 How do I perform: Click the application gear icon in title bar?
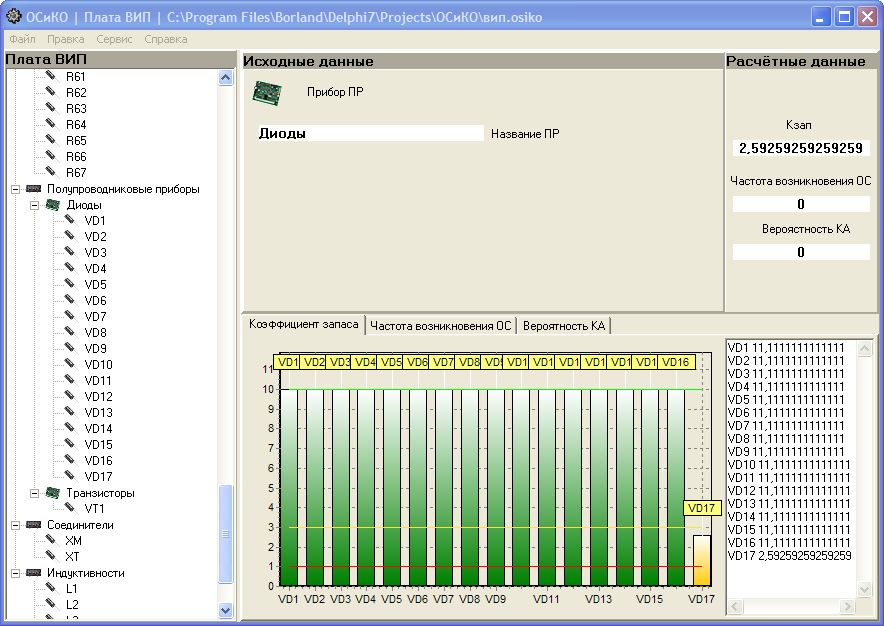tap(14, 16)
